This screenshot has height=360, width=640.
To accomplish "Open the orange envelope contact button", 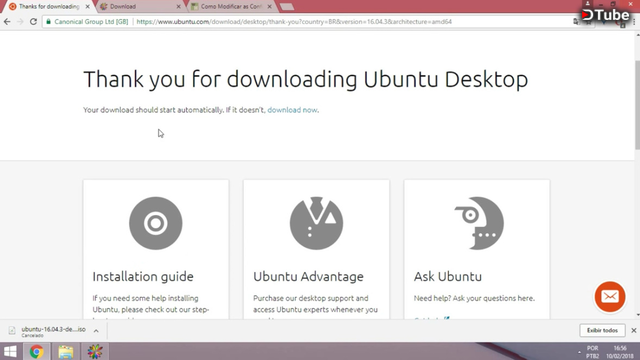I will point(610,297).
